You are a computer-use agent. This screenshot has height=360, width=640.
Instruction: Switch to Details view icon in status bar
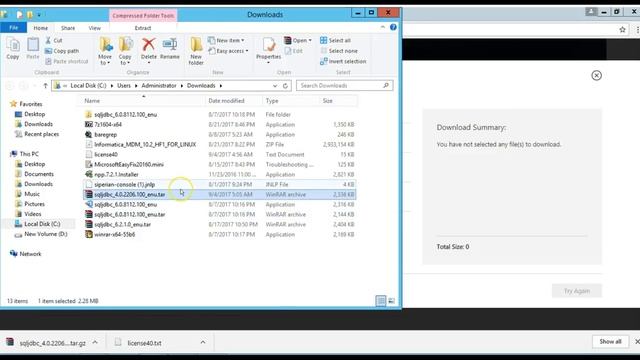pyautogui.click(x=380, y=301)
